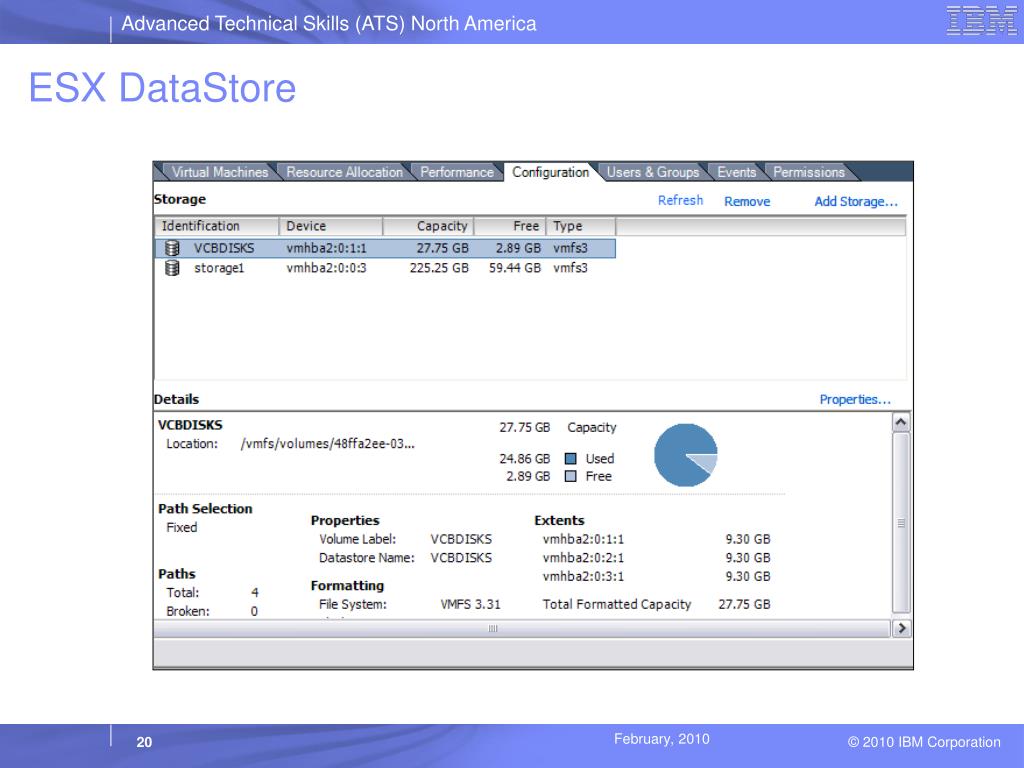Click the capacity usage pie chart

click(x=685, y=455)
